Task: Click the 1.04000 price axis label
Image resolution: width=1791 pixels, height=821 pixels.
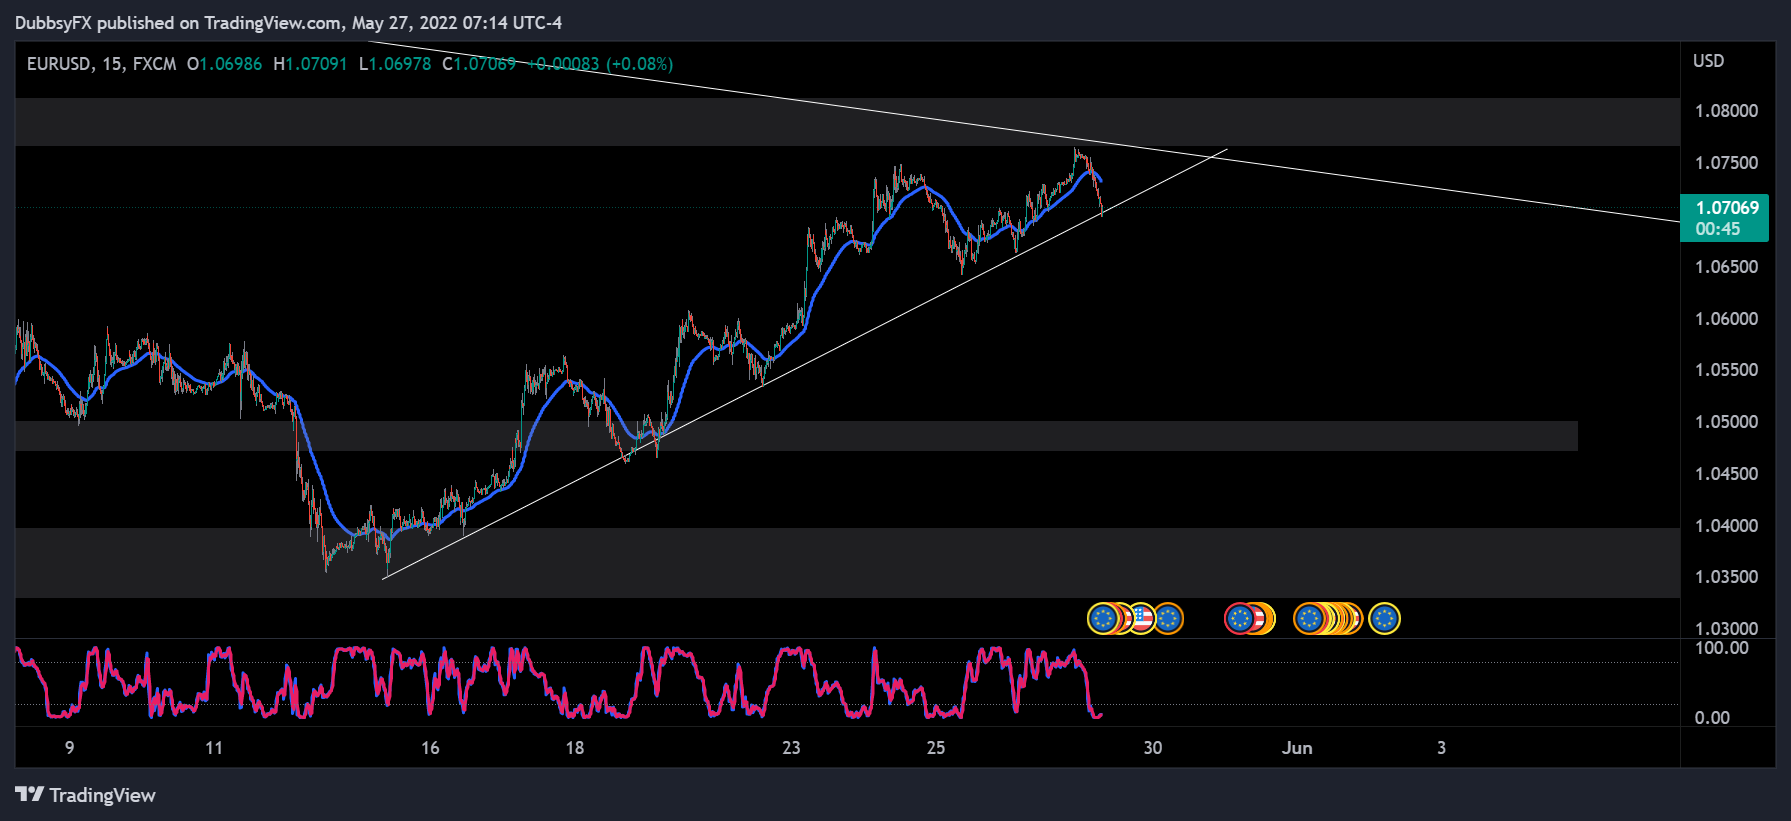Action: pos(1726,526)
